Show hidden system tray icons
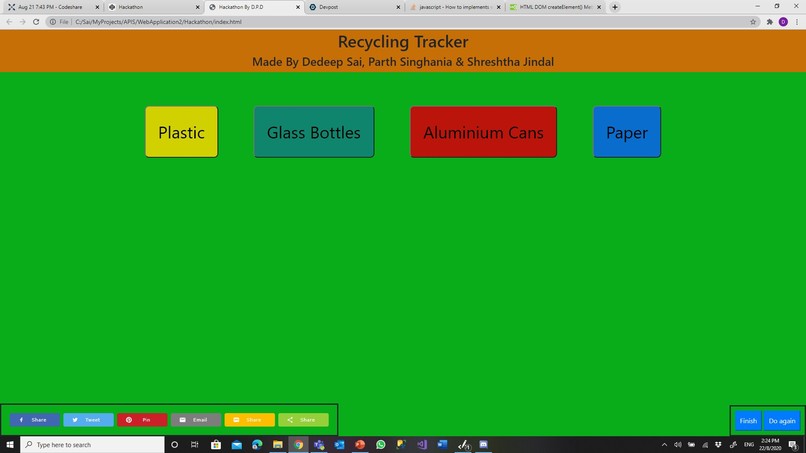The height and width of the screenshot is (453, 806). tap(664, 444)
